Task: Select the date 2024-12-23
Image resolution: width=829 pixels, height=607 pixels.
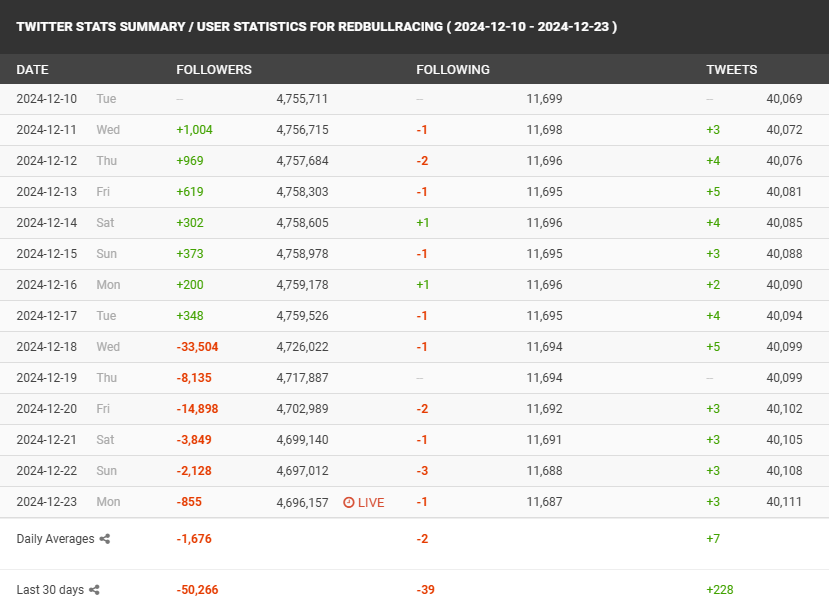Action: pos(47,502)
